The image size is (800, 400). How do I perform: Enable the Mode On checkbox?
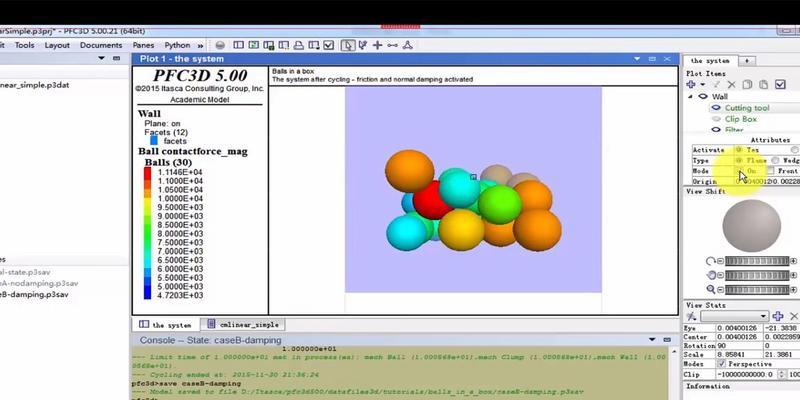click(739, 171)
